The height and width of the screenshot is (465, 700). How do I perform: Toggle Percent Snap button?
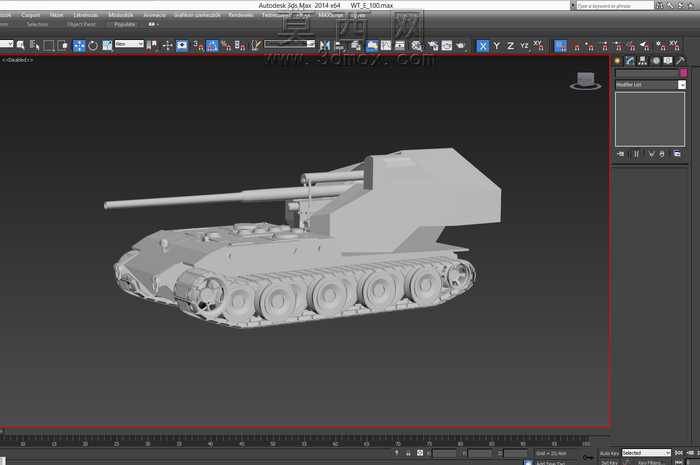(x=226, y=46)
